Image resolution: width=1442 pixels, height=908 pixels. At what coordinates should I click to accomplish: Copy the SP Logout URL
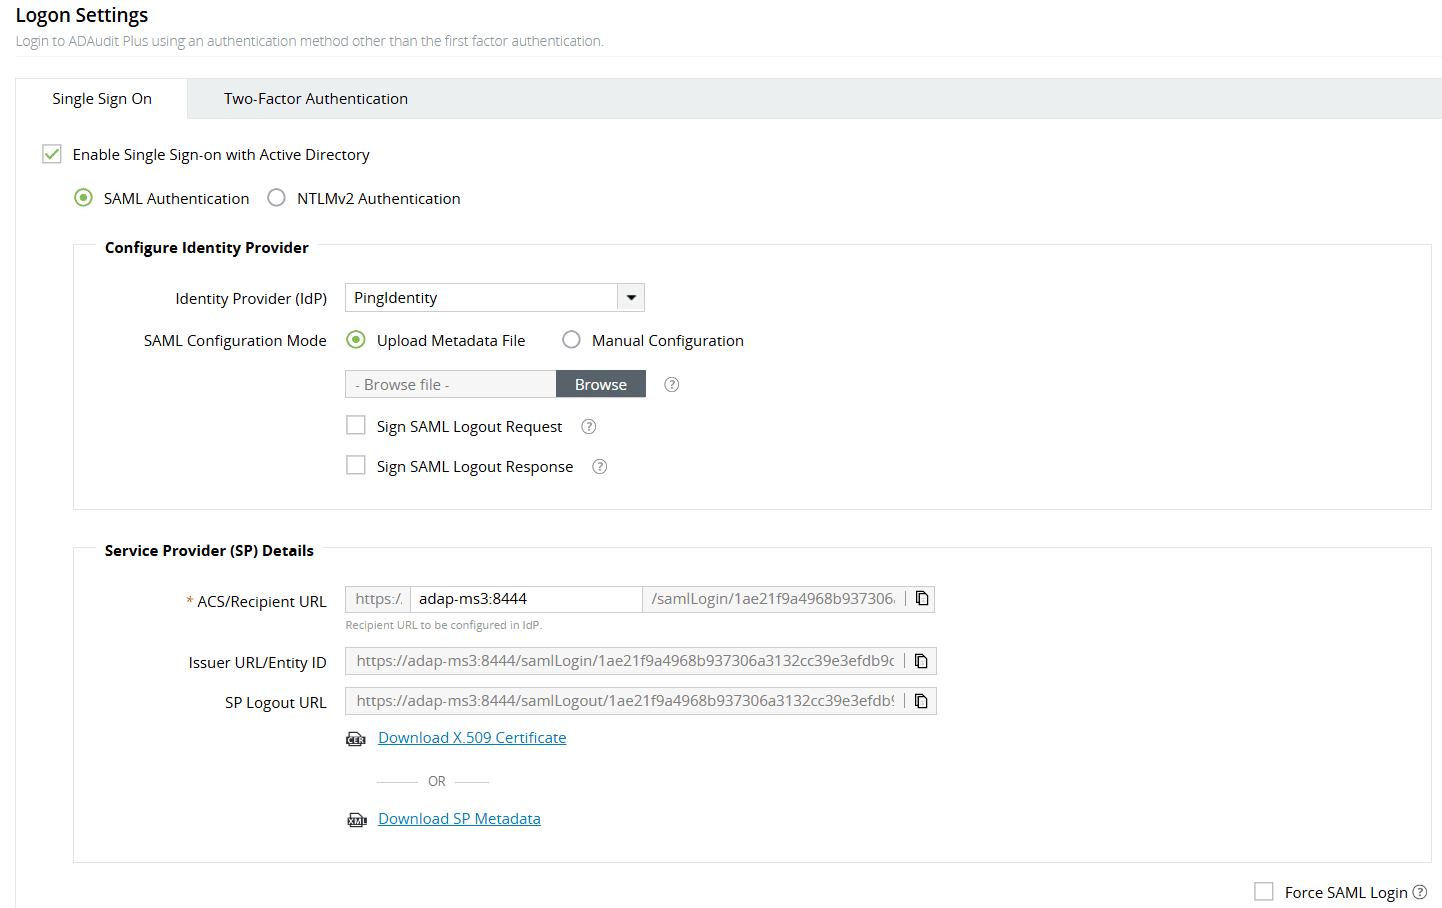click(921, 700)
